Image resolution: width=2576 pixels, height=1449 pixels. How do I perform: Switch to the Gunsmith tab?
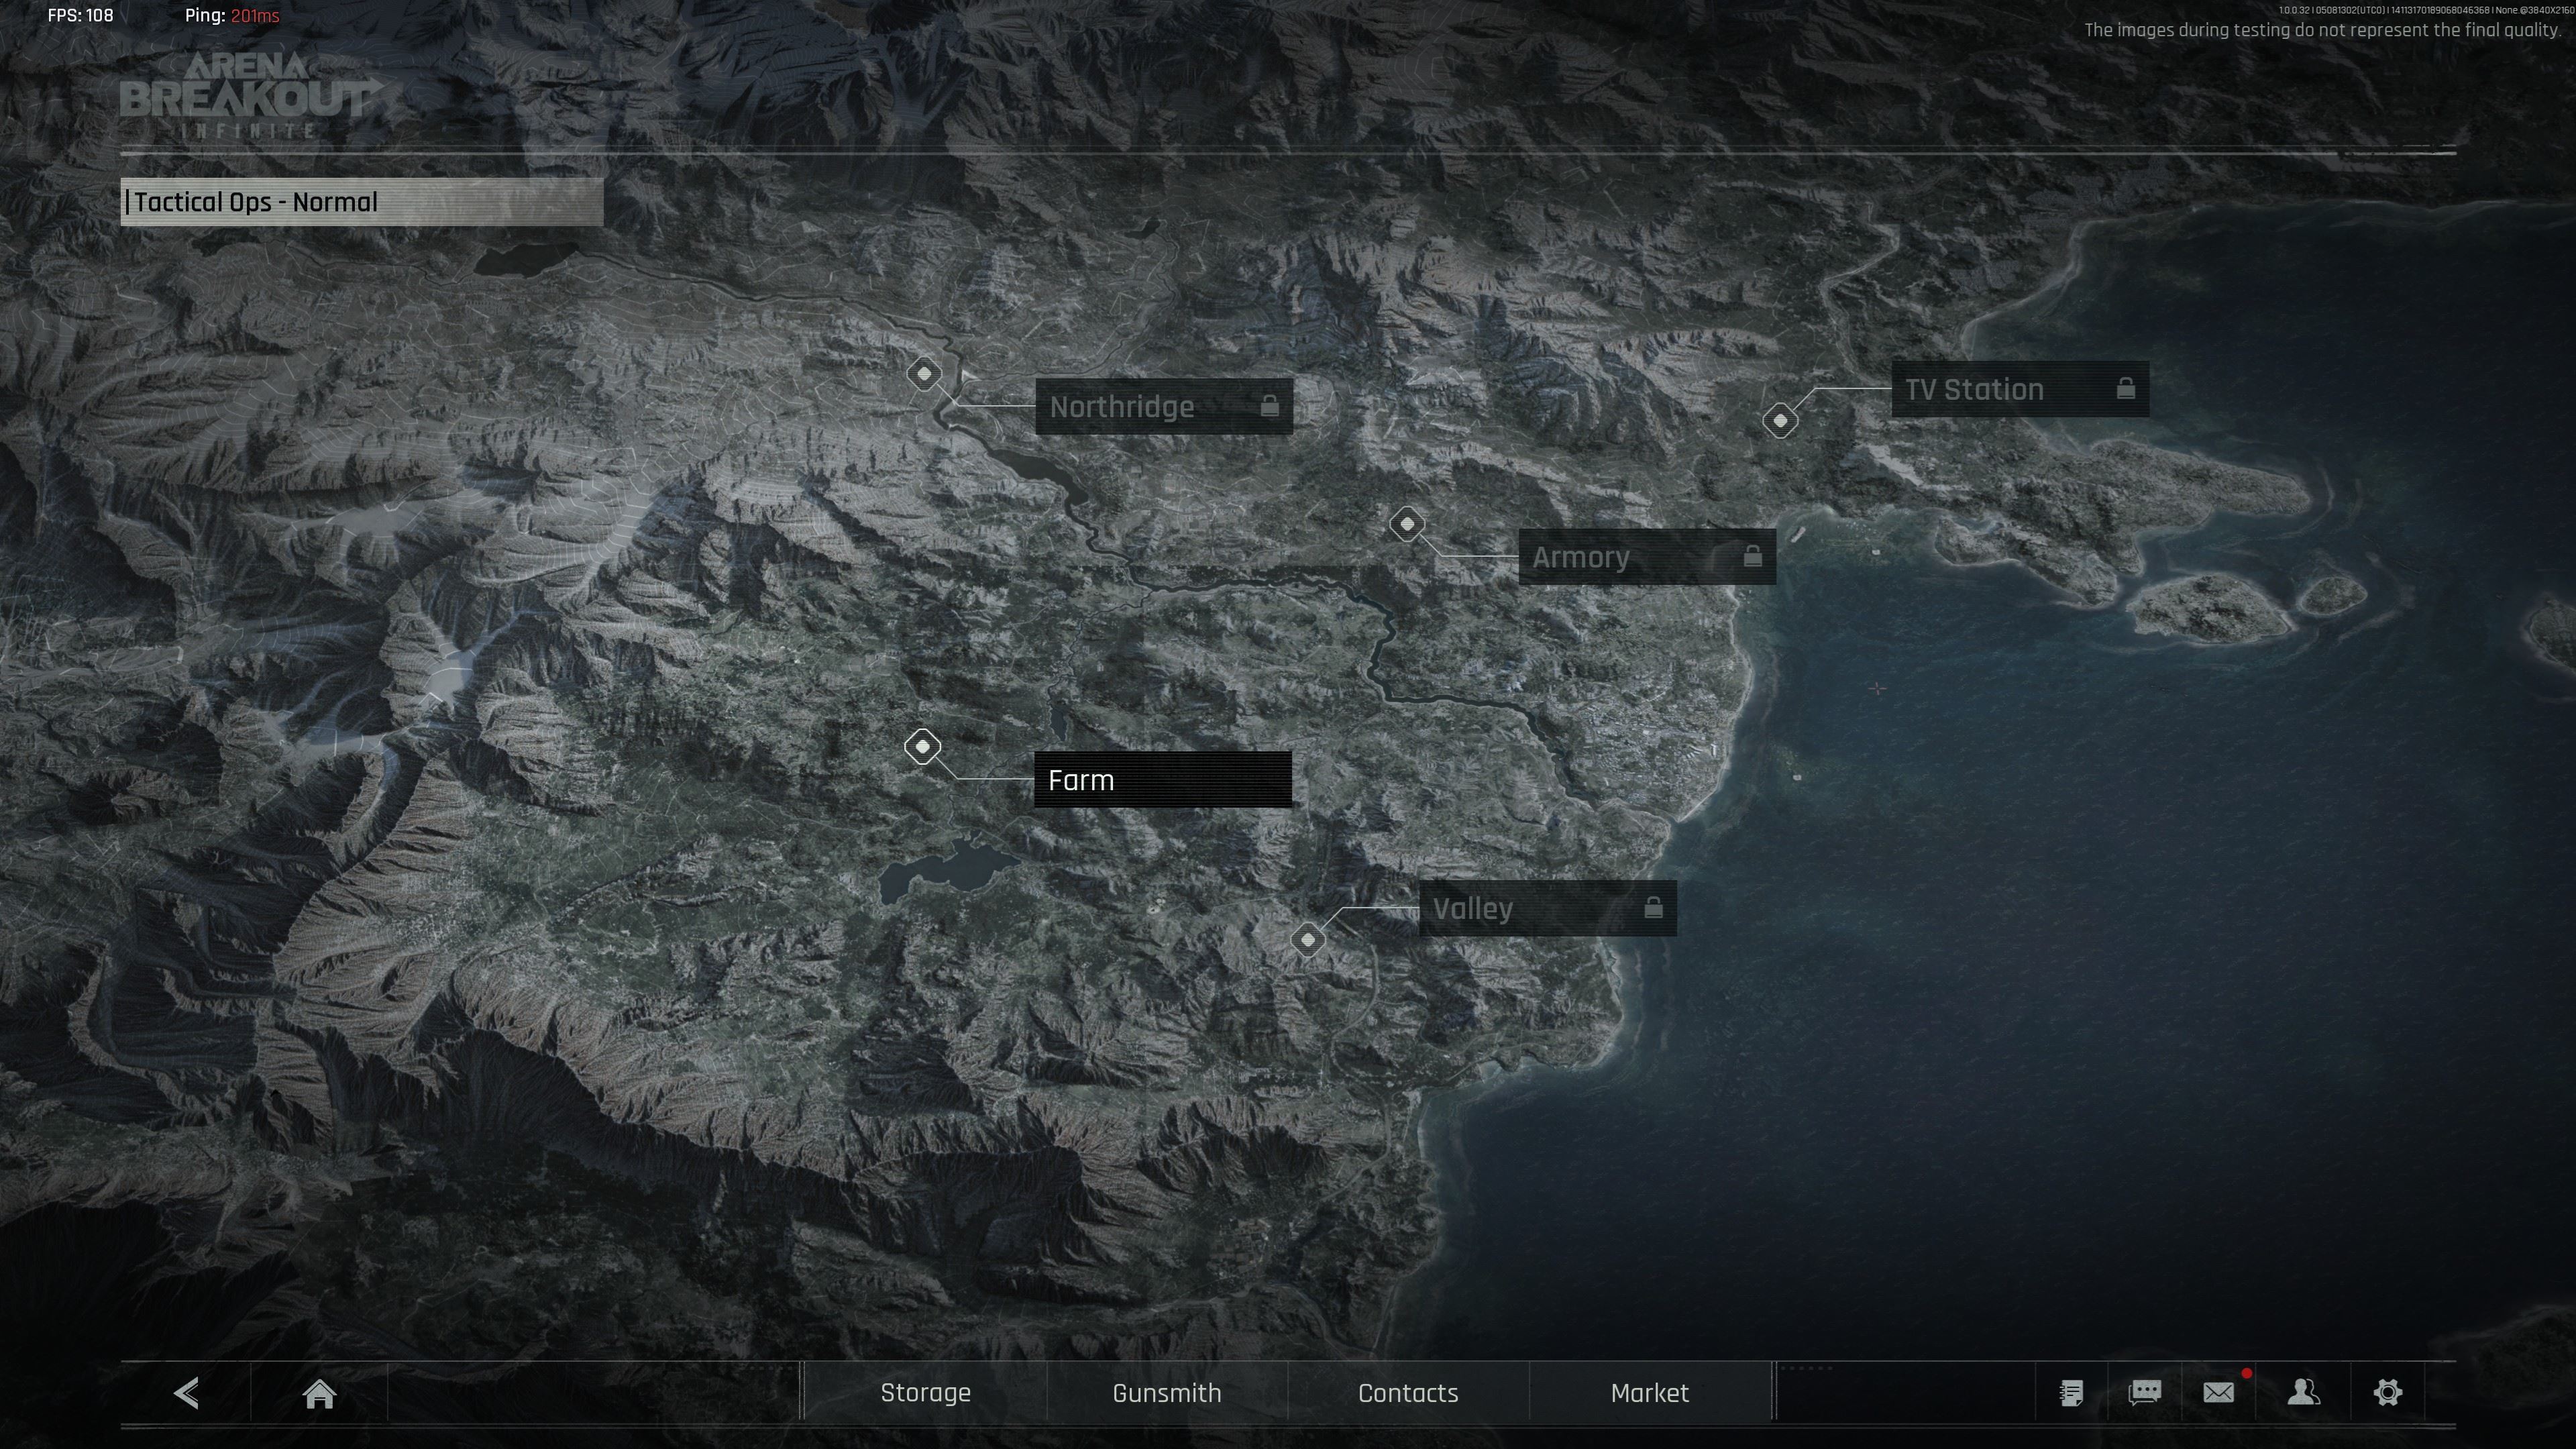click(x=1166, y=1393)
